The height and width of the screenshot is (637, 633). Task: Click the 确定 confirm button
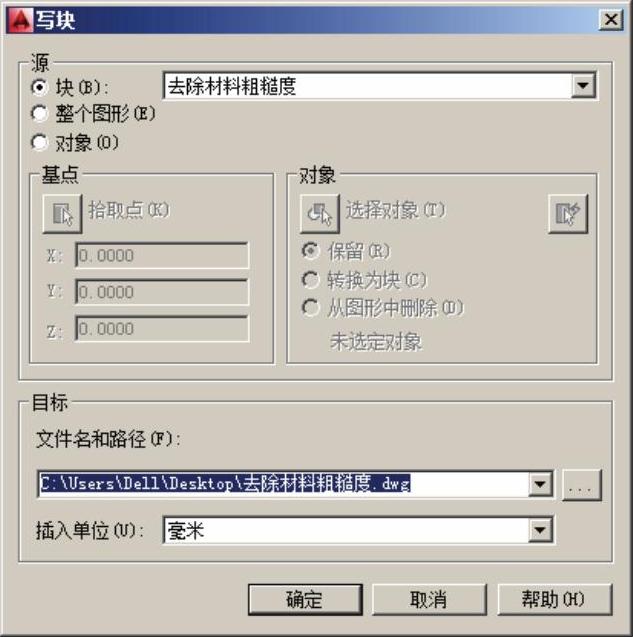coord(305,600)
